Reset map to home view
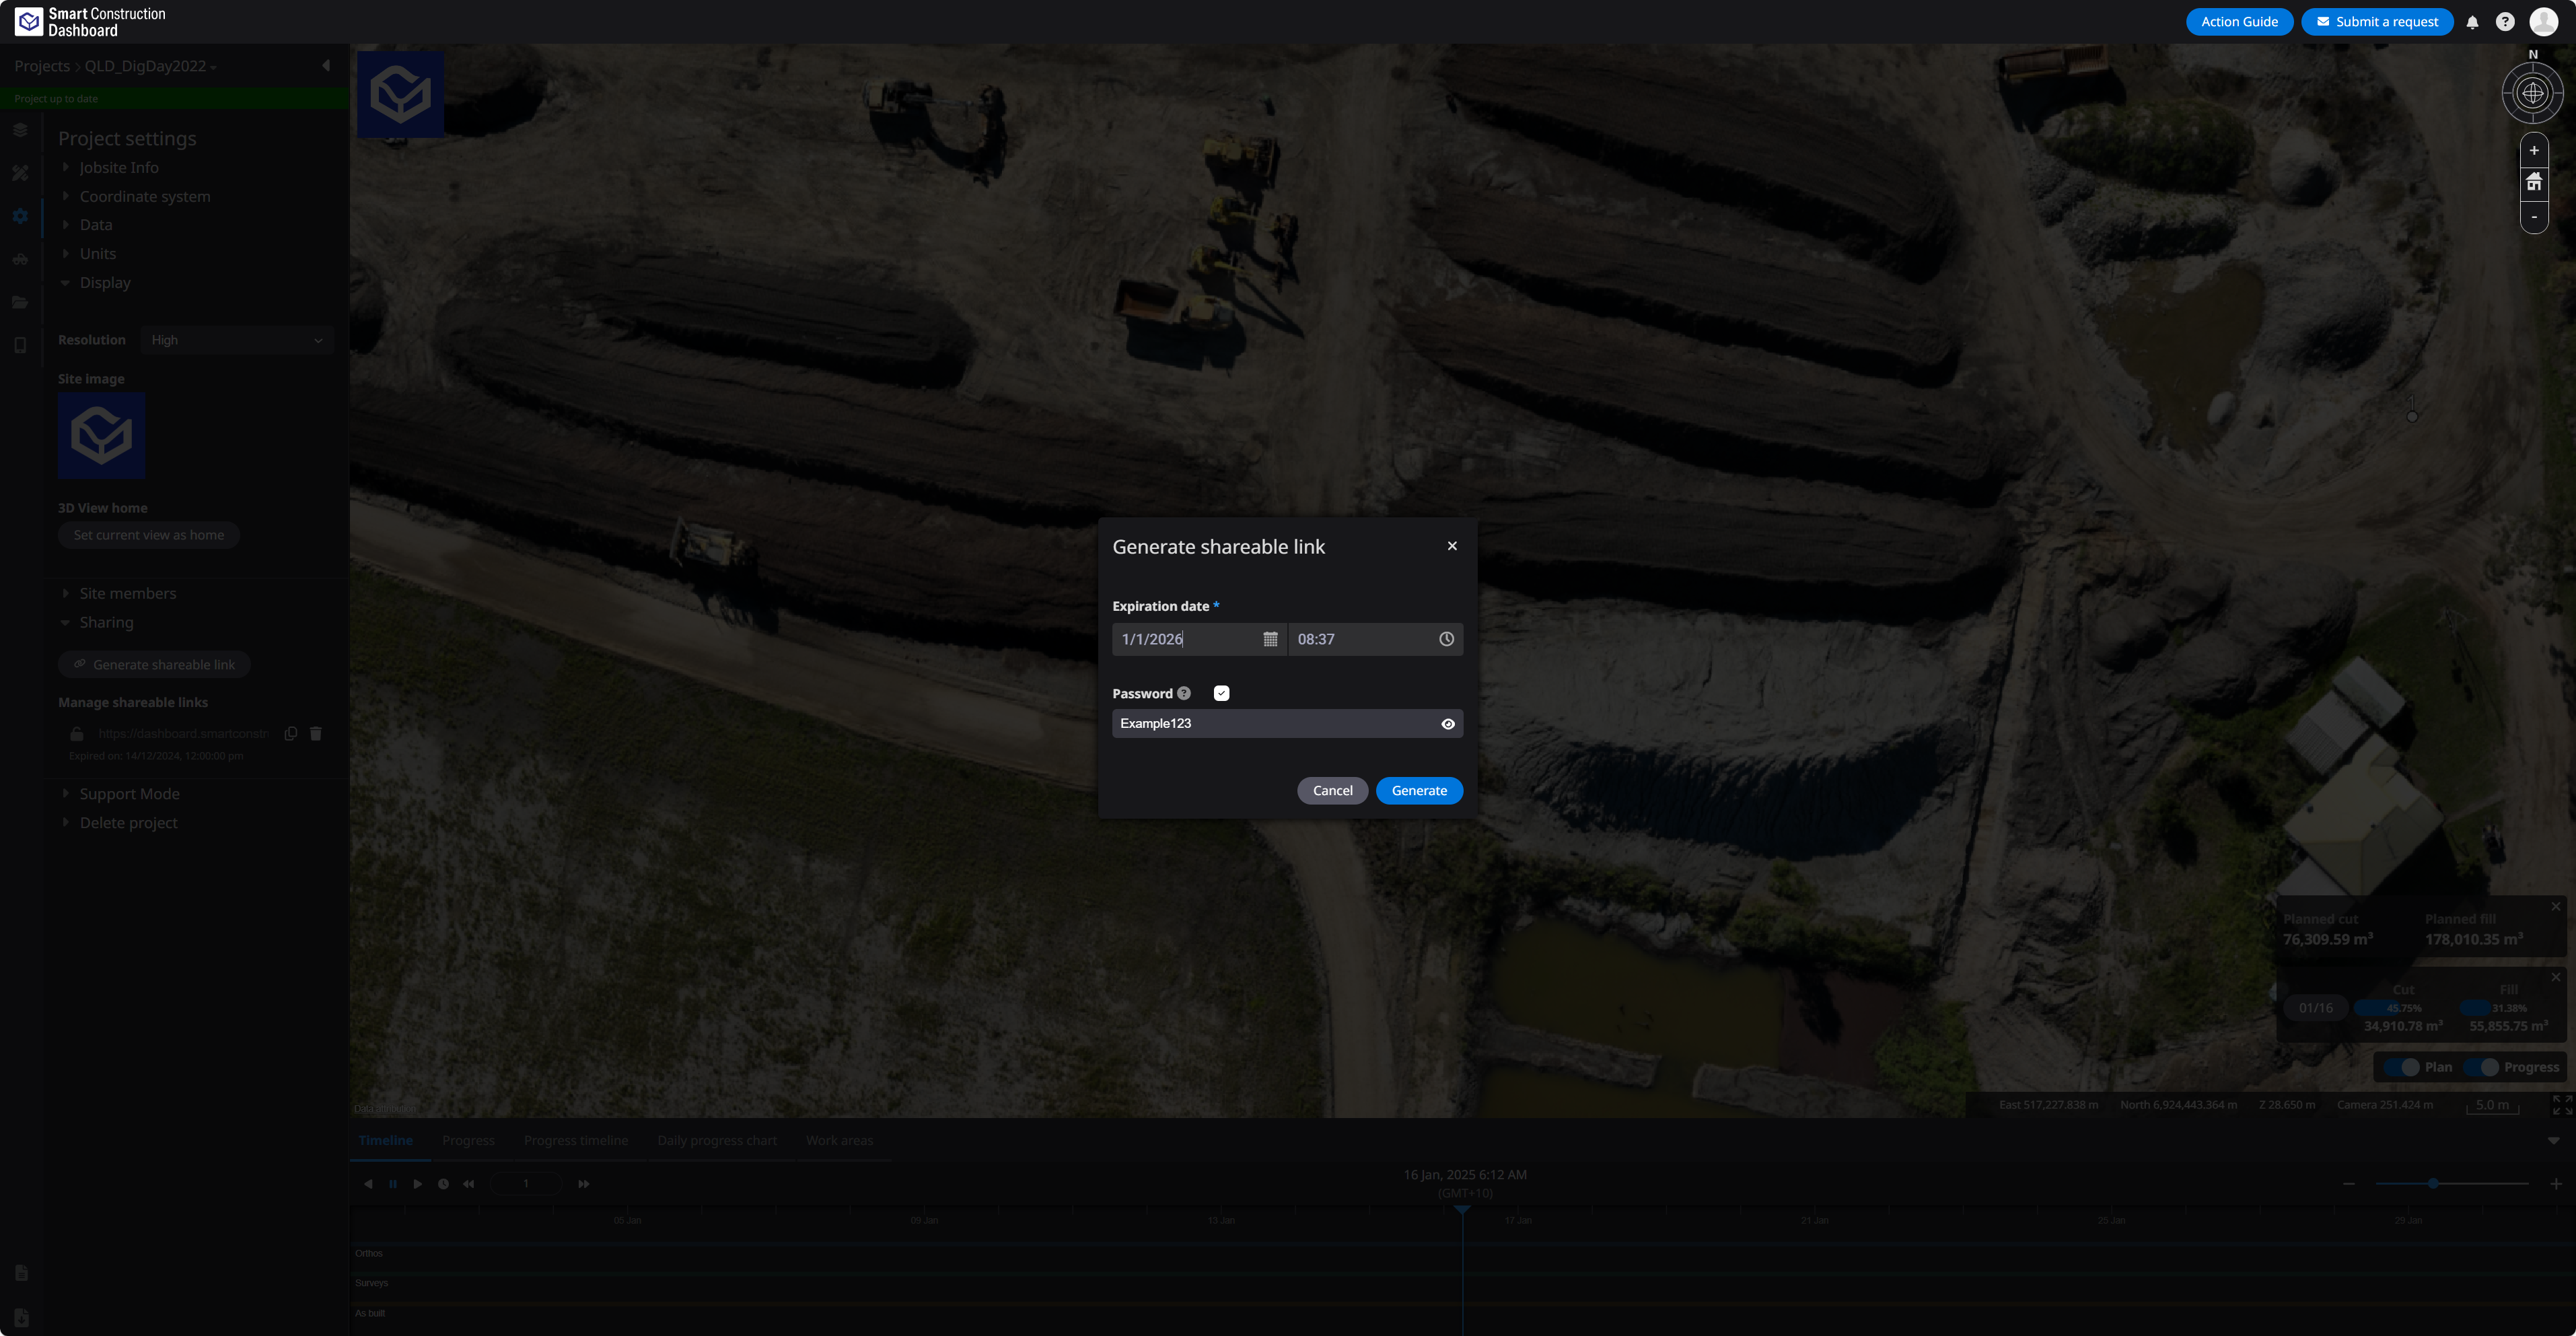This screenshot has height=1336, width=2576. coord(2533,182)
